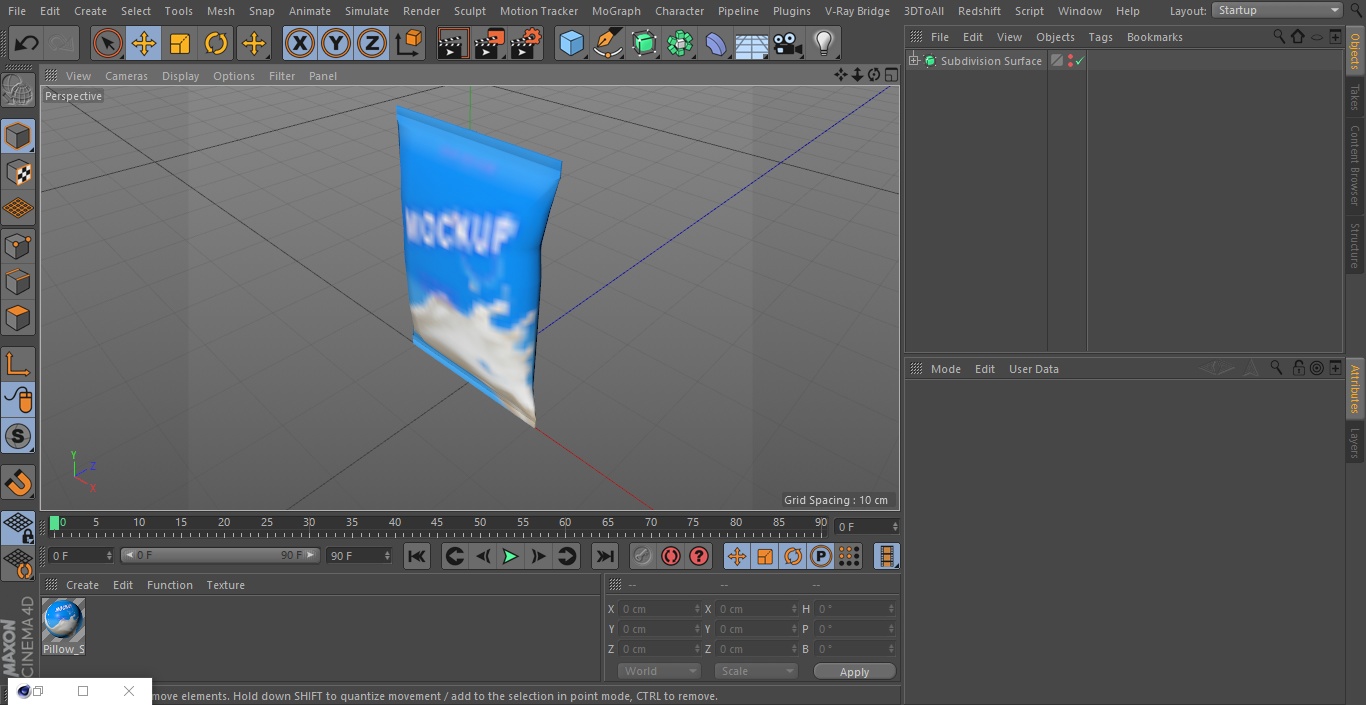
Task: Toggle the coordinate system icon
Action: pos(409,43)
